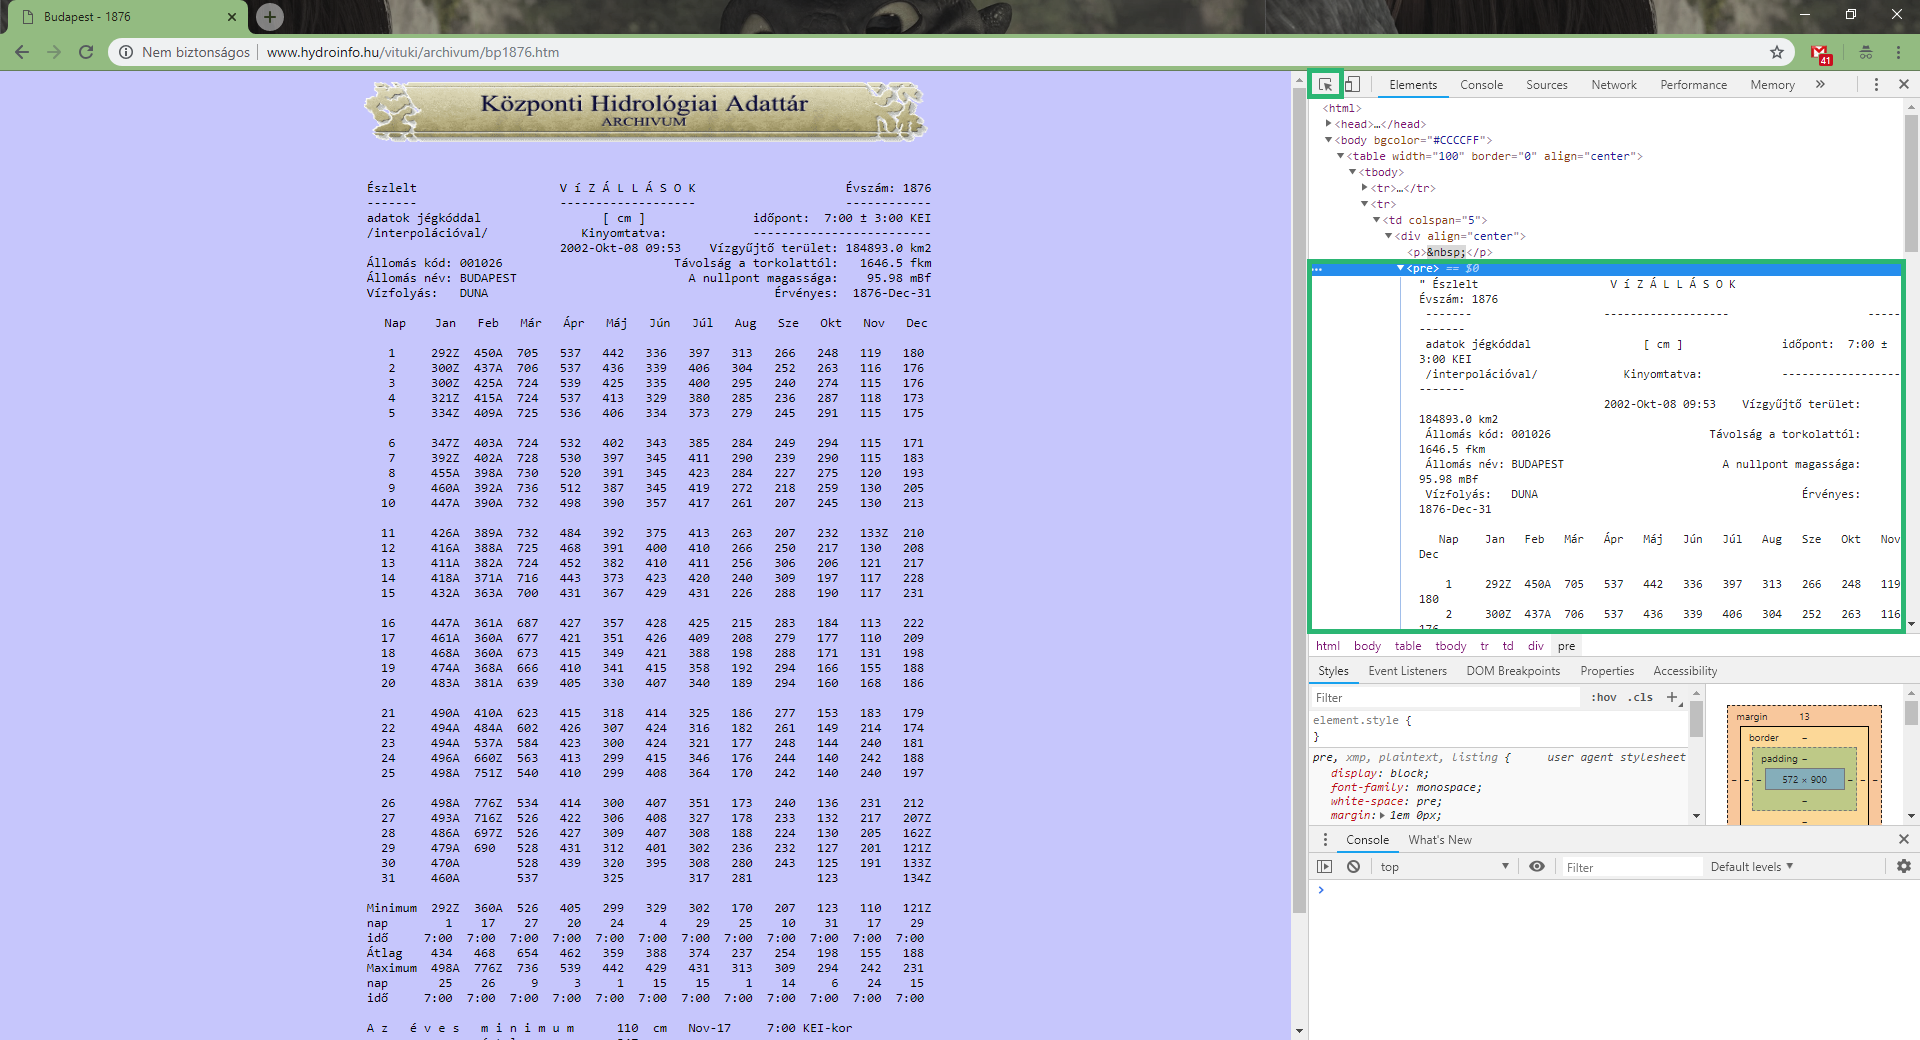Click the table breadcrumb item

click(x=1408, y=646)
